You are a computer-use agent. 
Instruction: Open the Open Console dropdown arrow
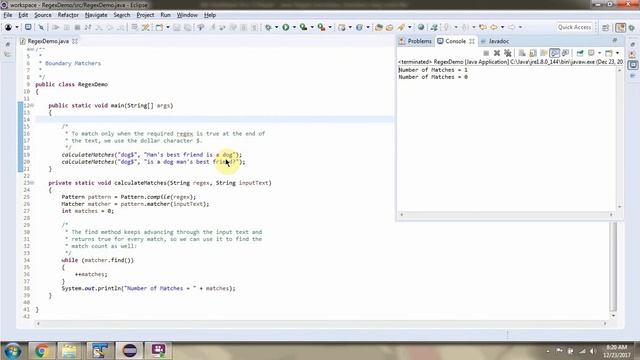click(x=617, y=53)
